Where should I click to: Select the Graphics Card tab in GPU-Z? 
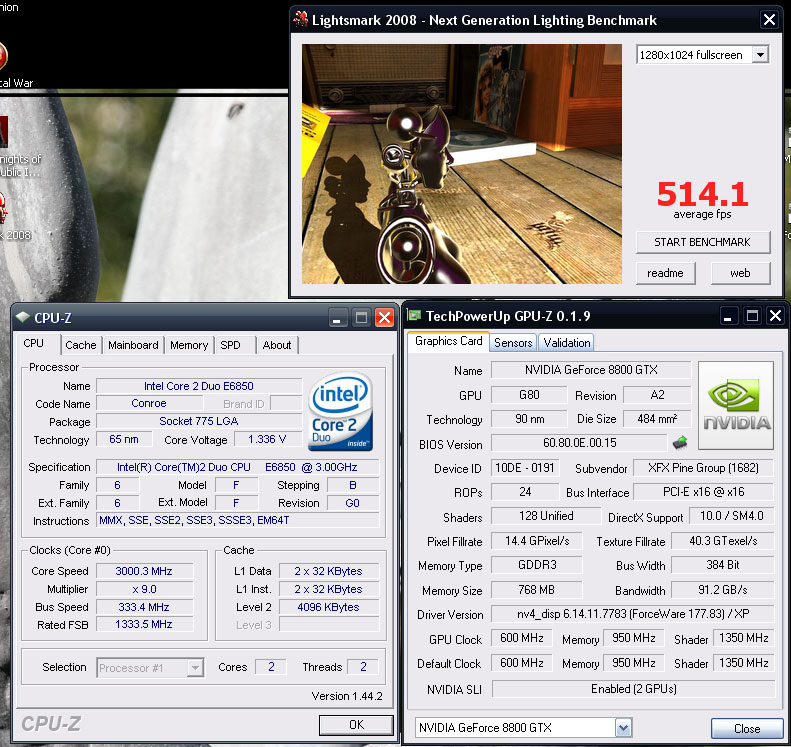tap(448, 341)
